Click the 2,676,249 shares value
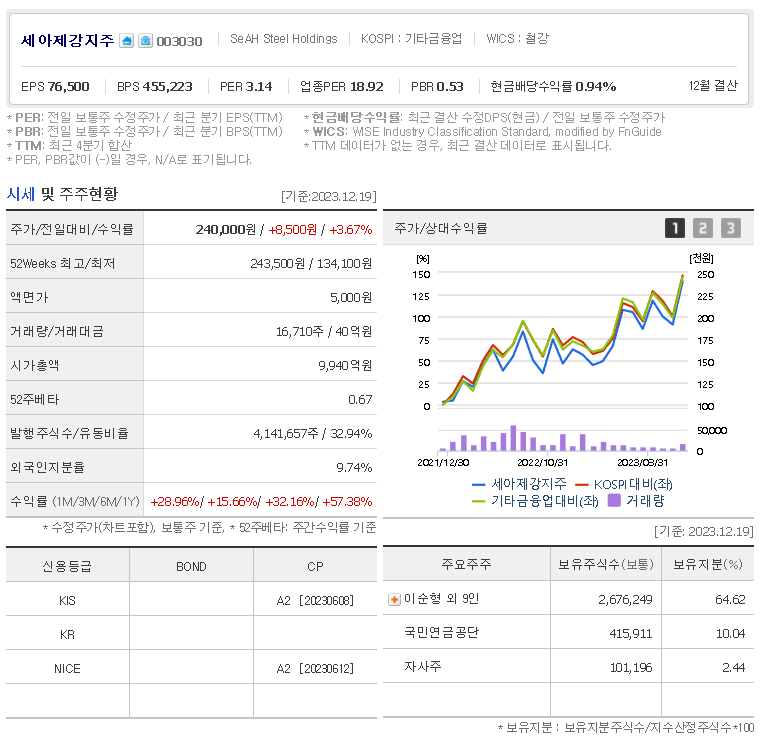Screen dimensions: 762x739 click(625, 600)
